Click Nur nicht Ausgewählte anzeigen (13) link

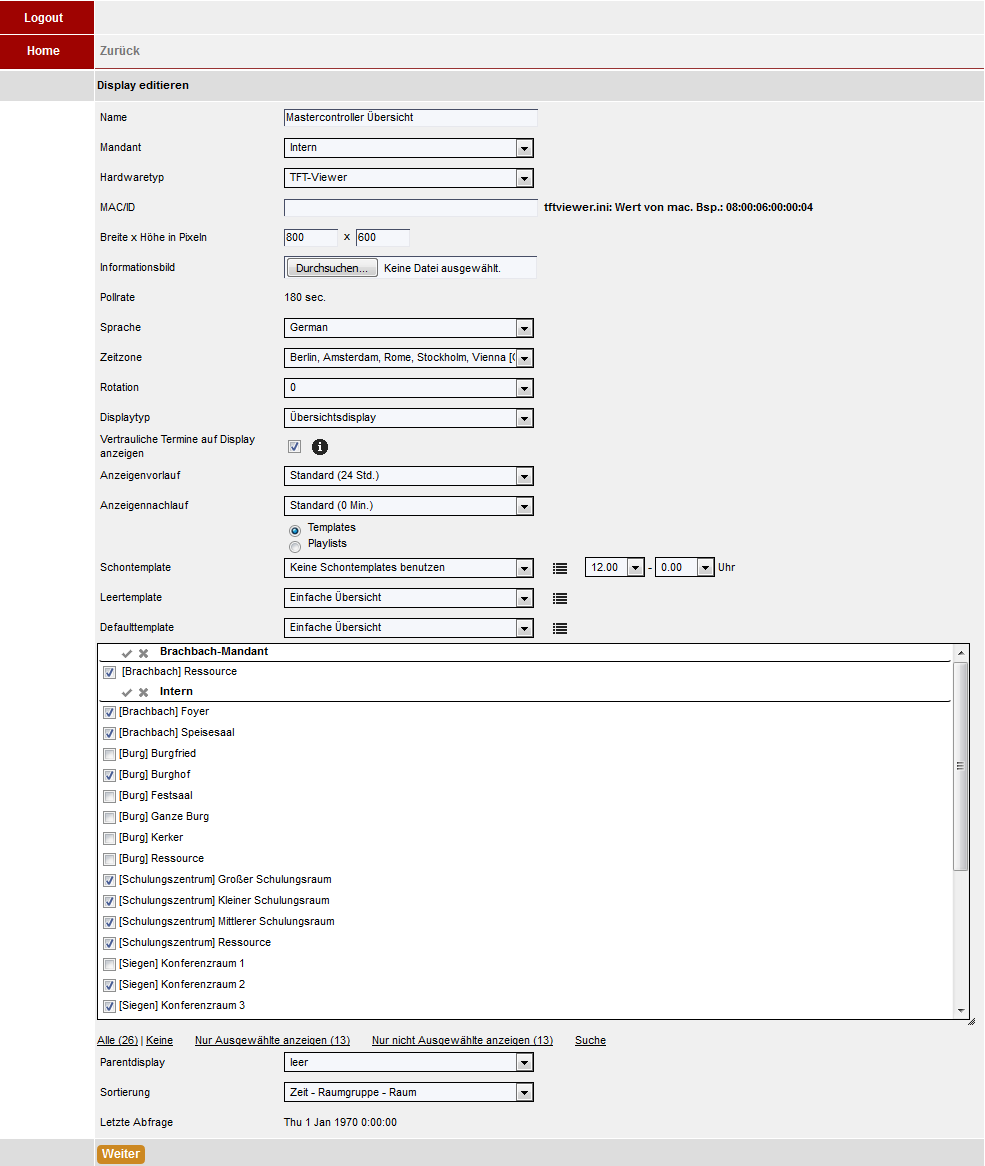pyautogui.click(x=462, y=1040)
